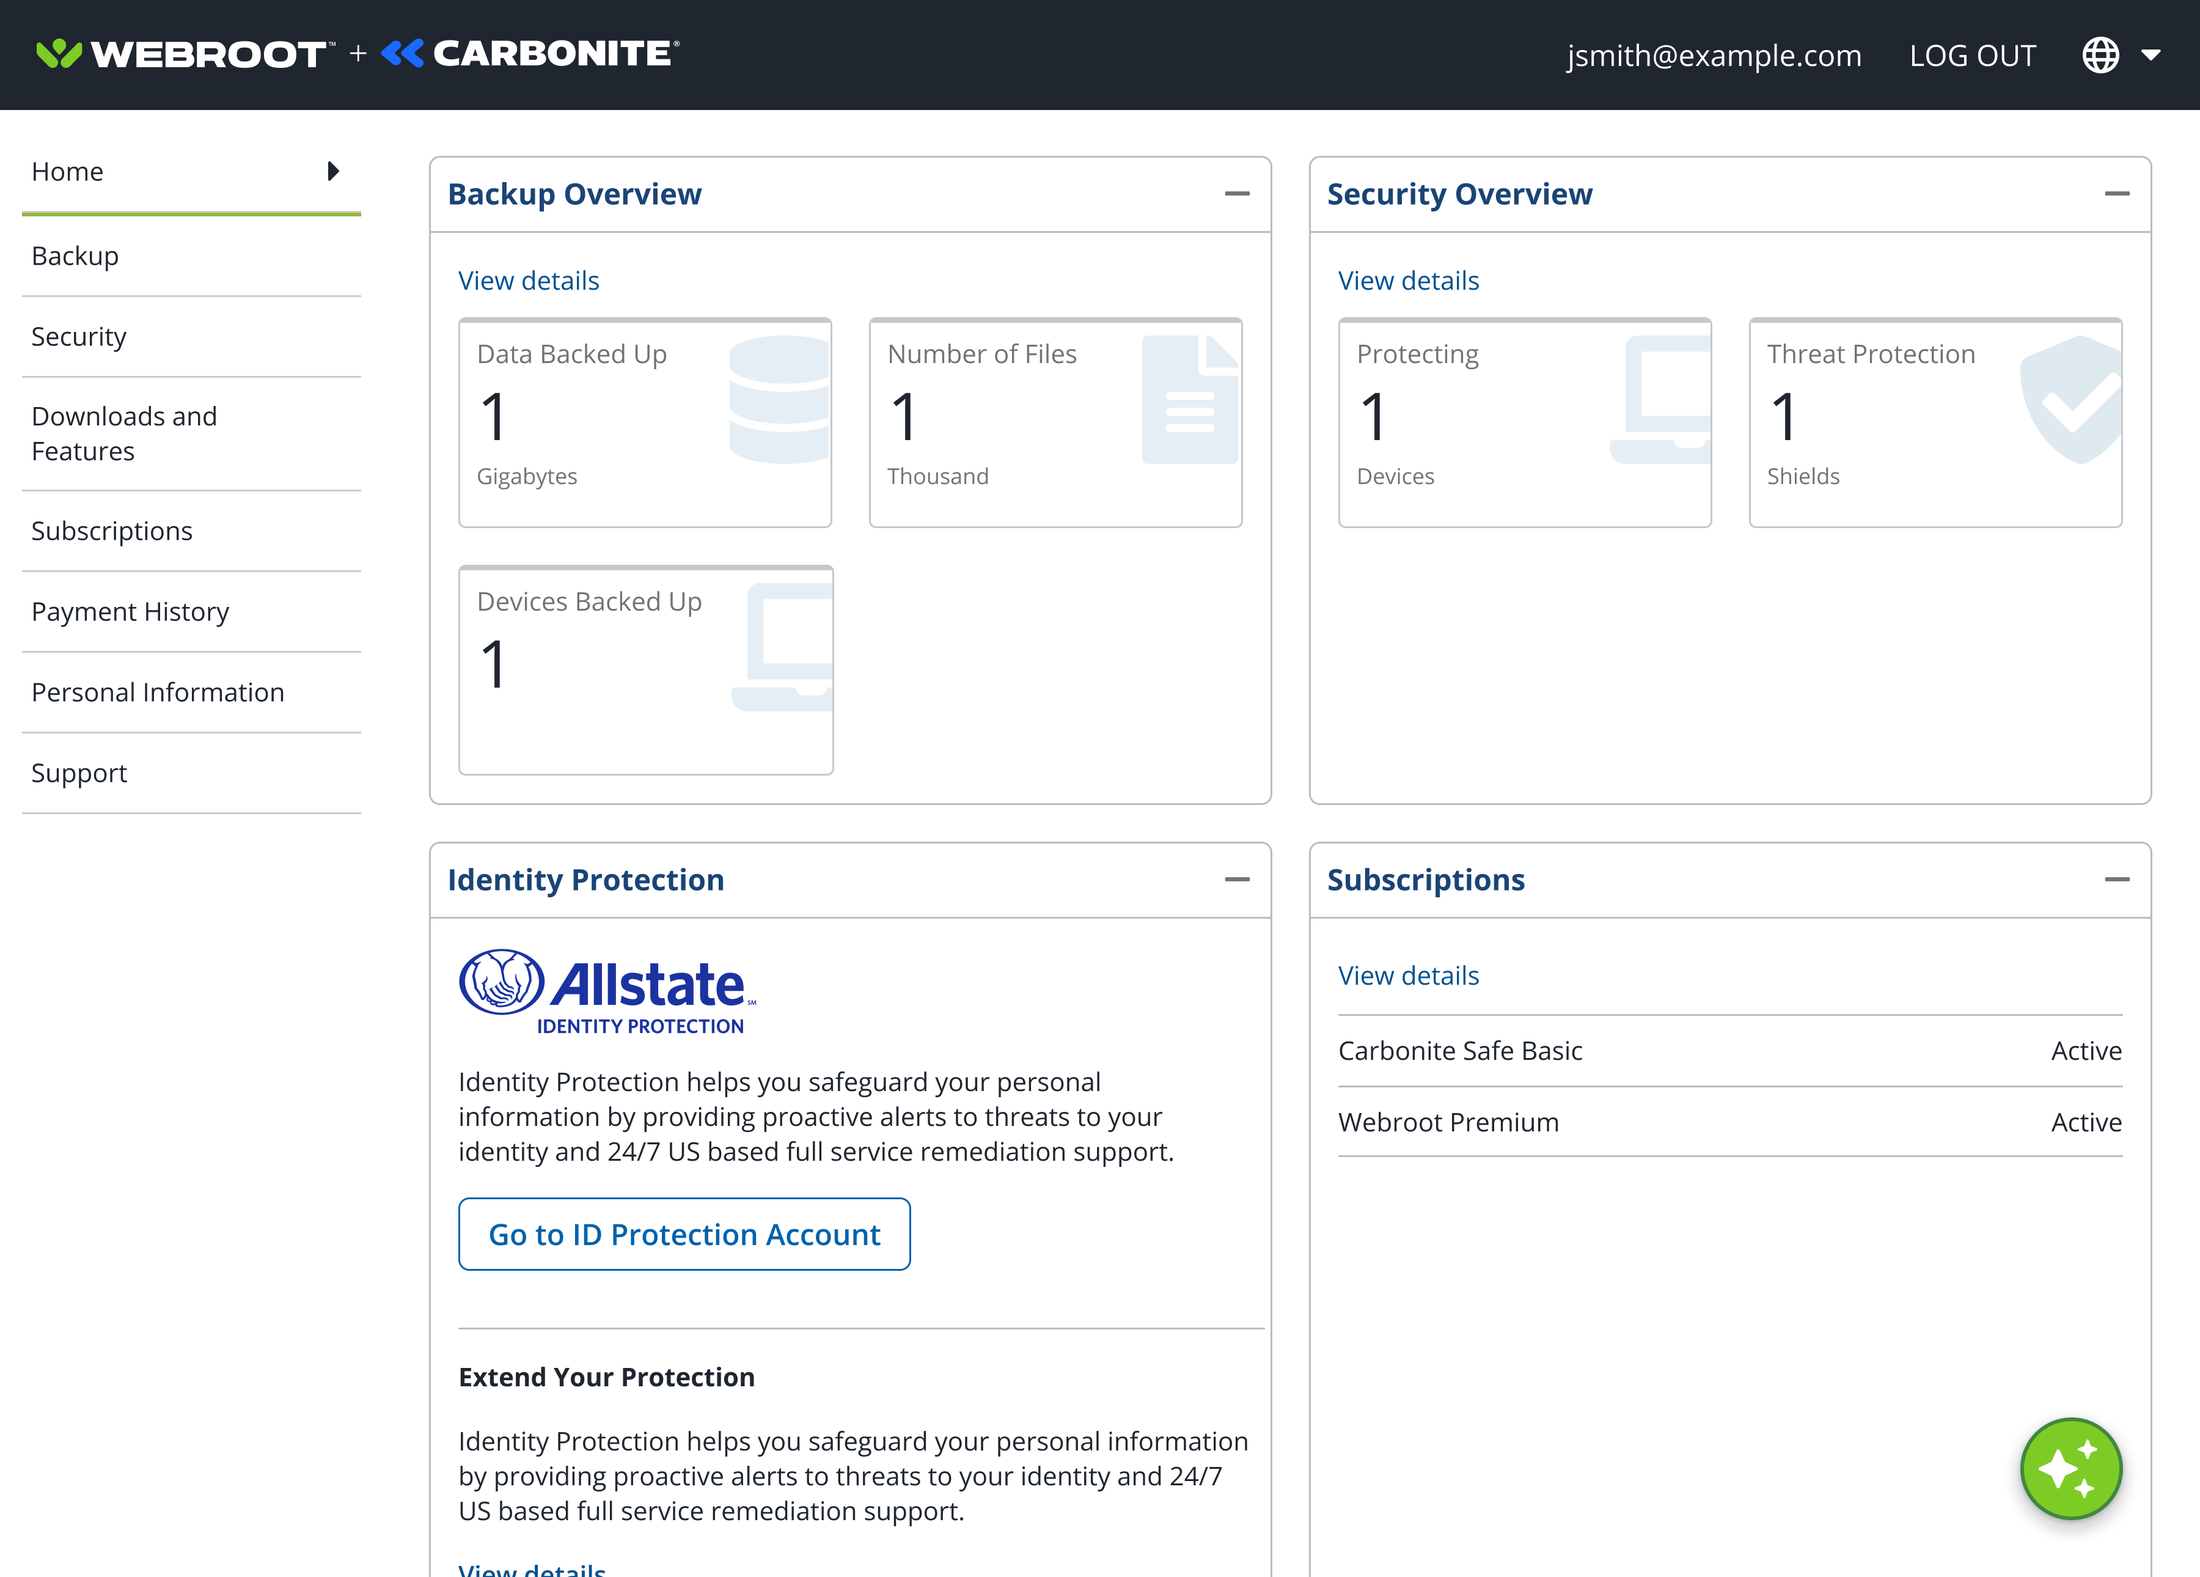
Task: Select Downloads and Features menu item
Action: [x=191, y=434]
